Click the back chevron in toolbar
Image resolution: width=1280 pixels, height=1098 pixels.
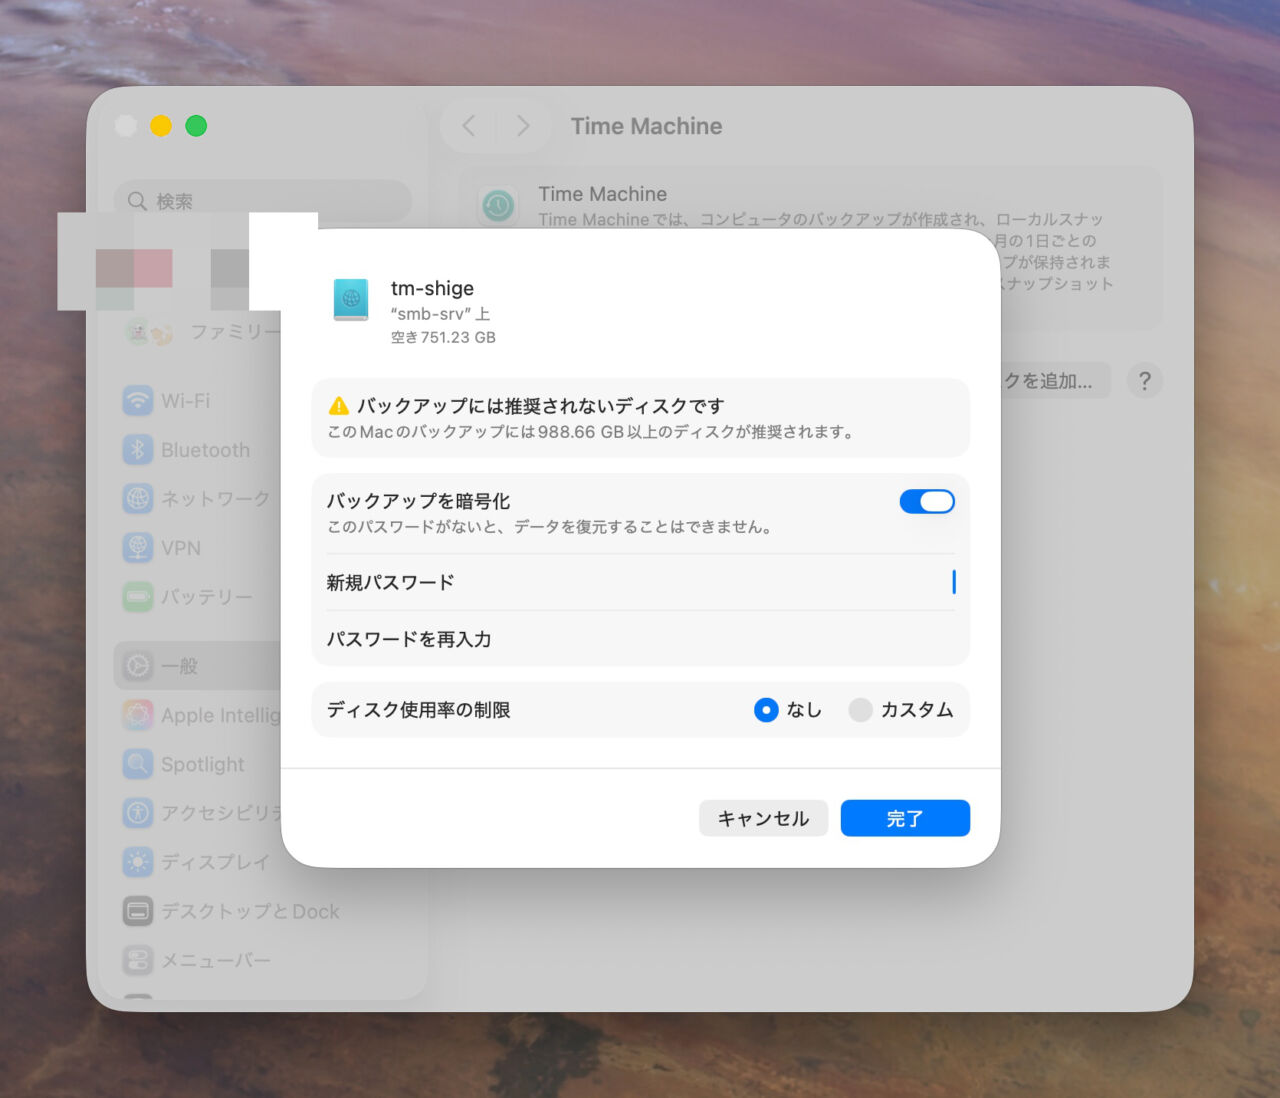point(468,126)
